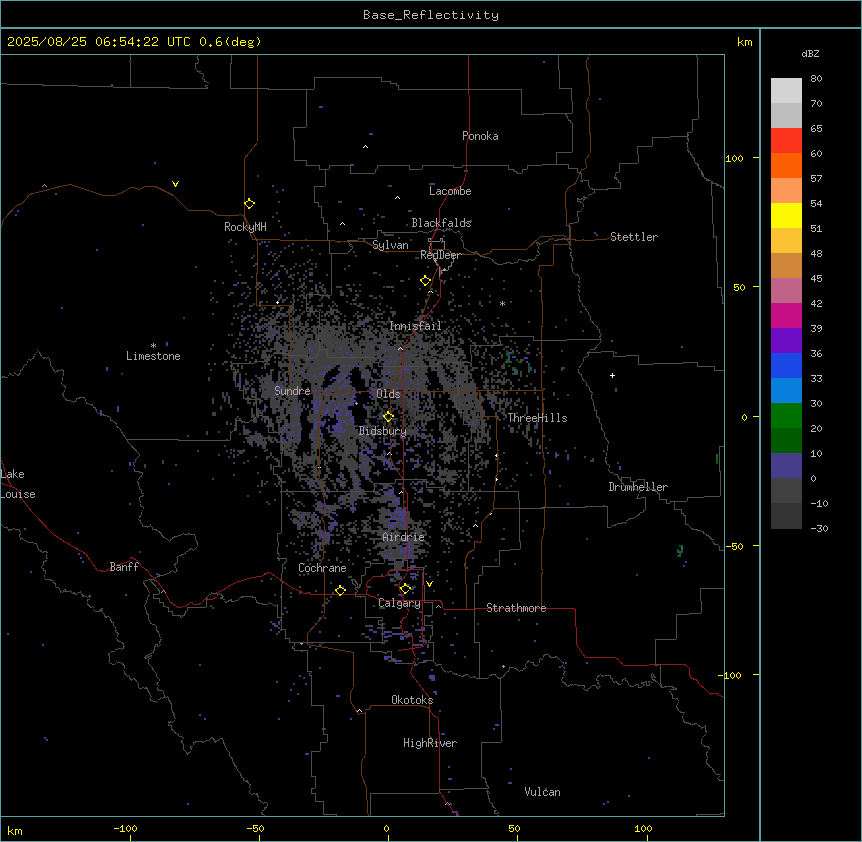Pick the red 60-65 dBZ legend color

point(786,140)
